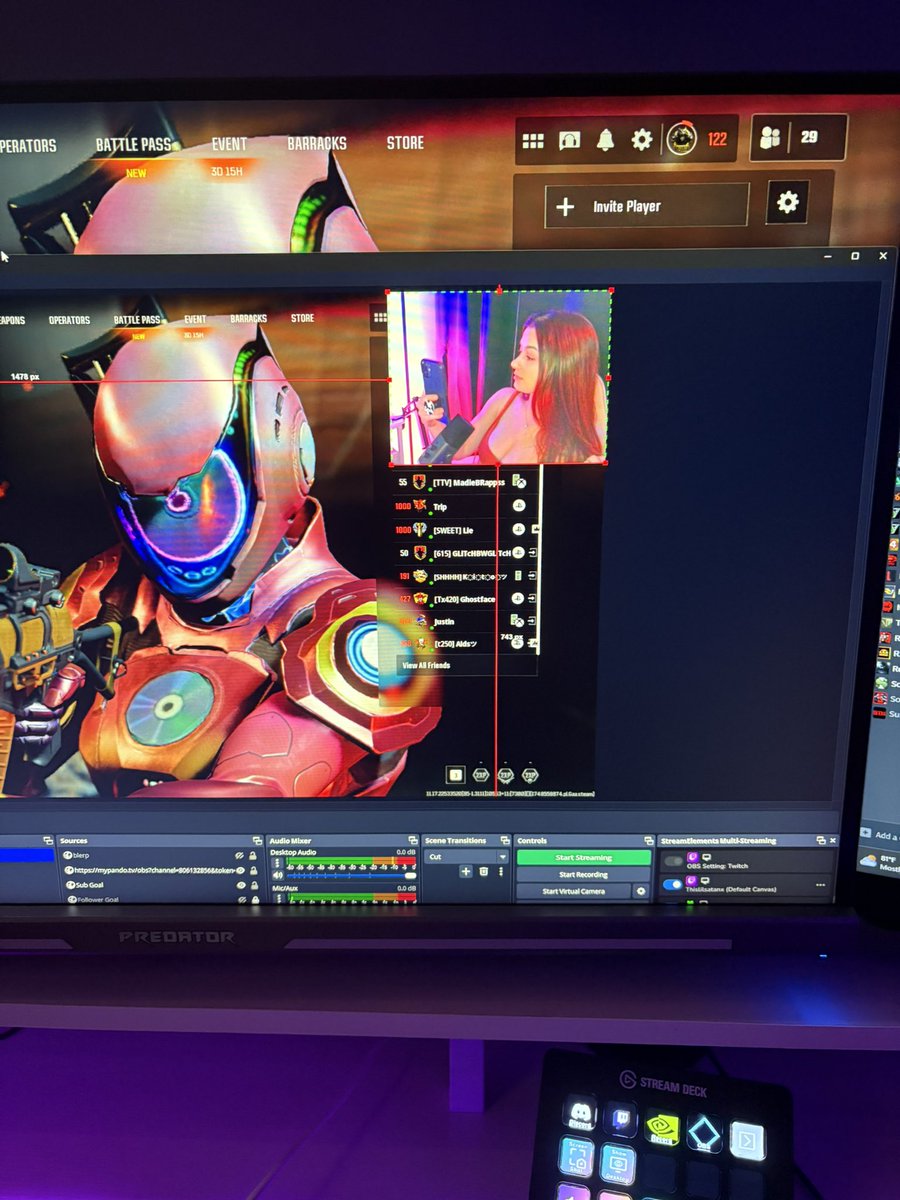Click the join icon on the [Tx420] Ghostface row

point(533,598)
